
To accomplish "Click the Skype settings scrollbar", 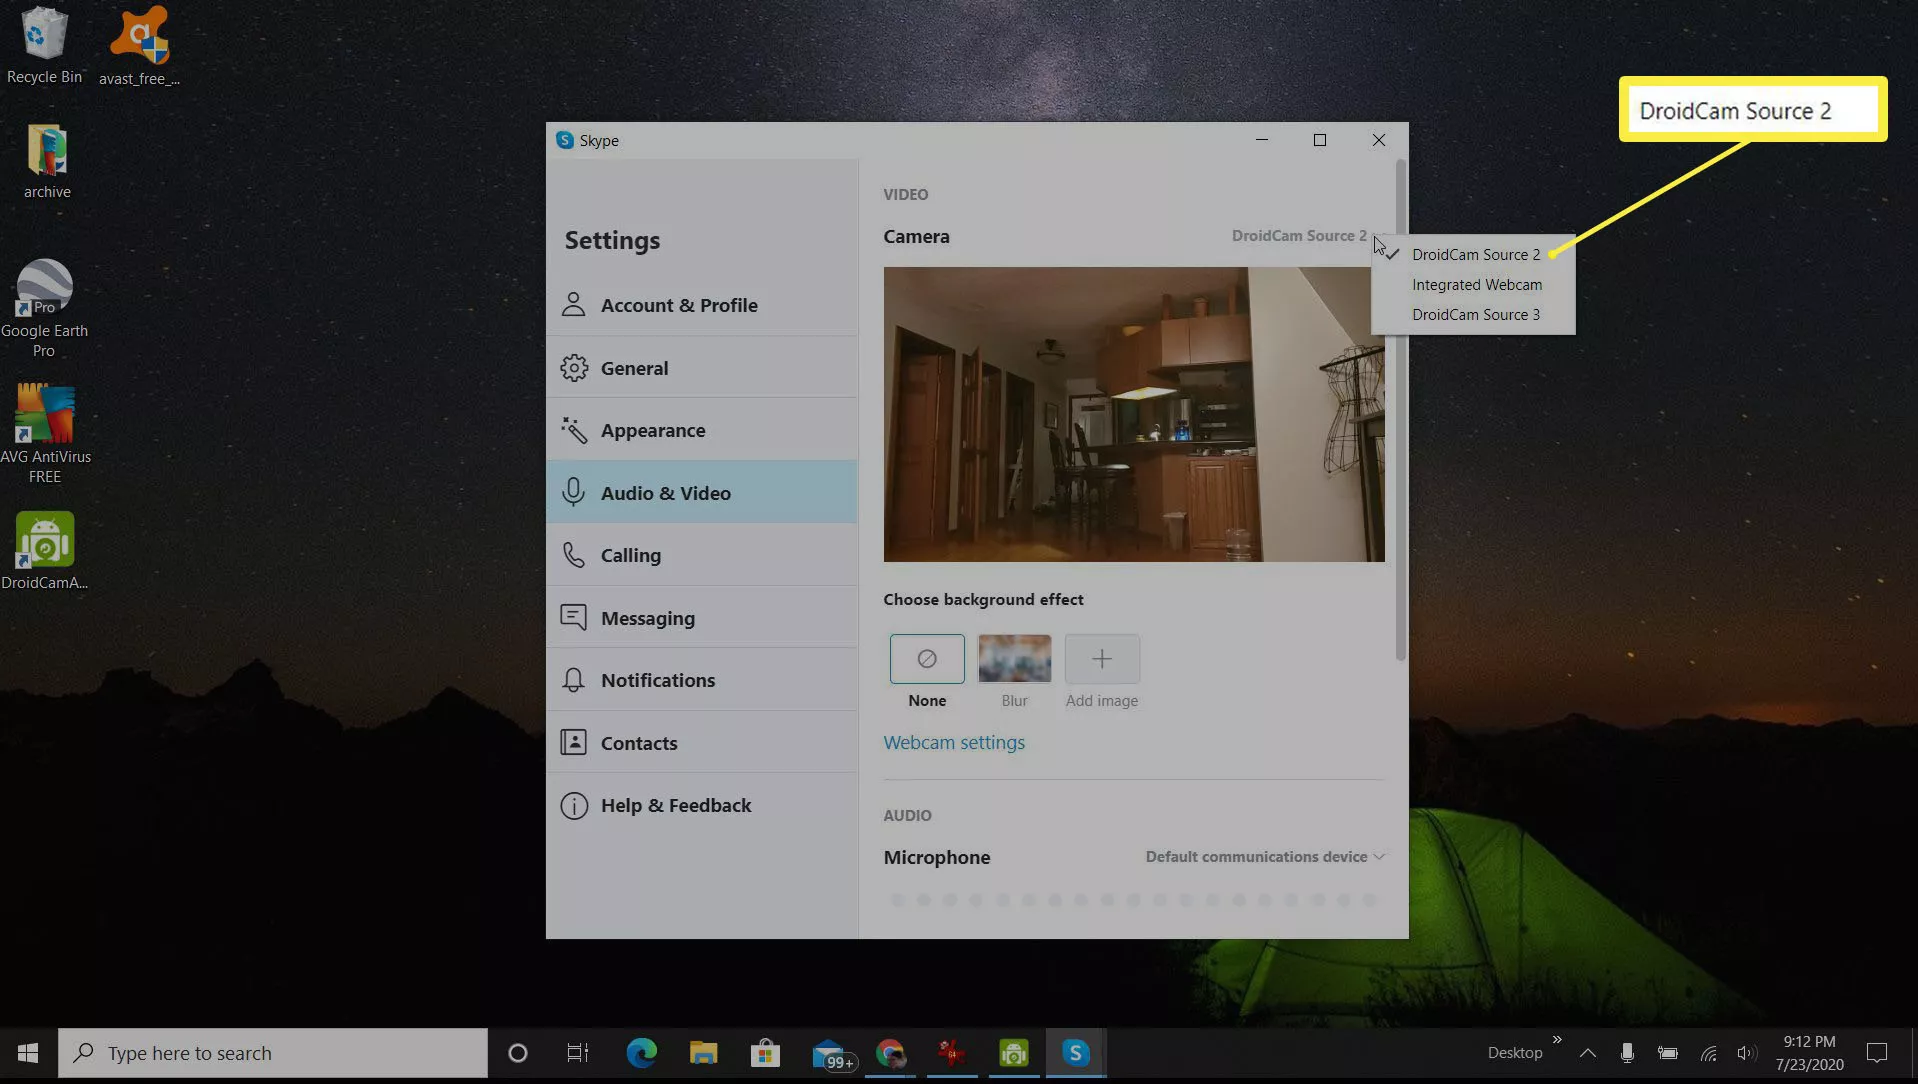I will coord(1401,410).
